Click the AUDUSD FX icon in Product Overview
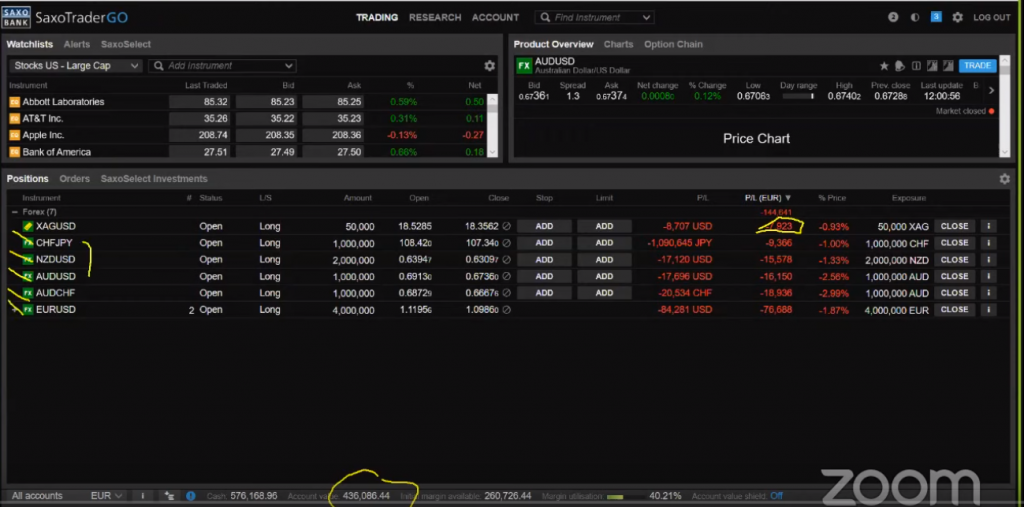Viewport: 1024px width, 507px height. (524, 65)
